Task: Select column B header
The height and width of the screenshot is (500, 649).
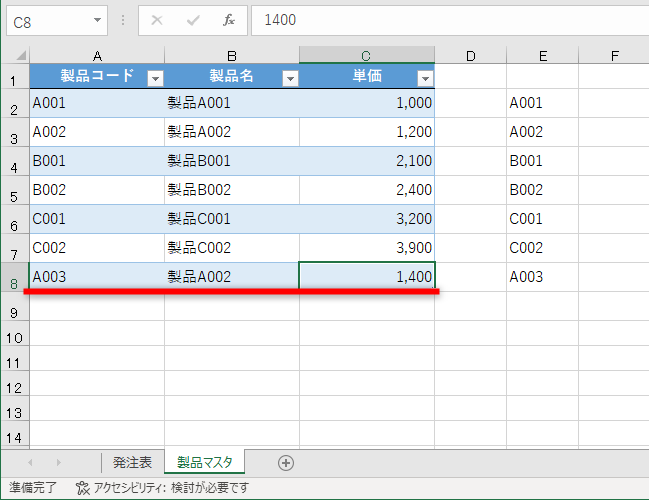Action: (x=232, y=55)
